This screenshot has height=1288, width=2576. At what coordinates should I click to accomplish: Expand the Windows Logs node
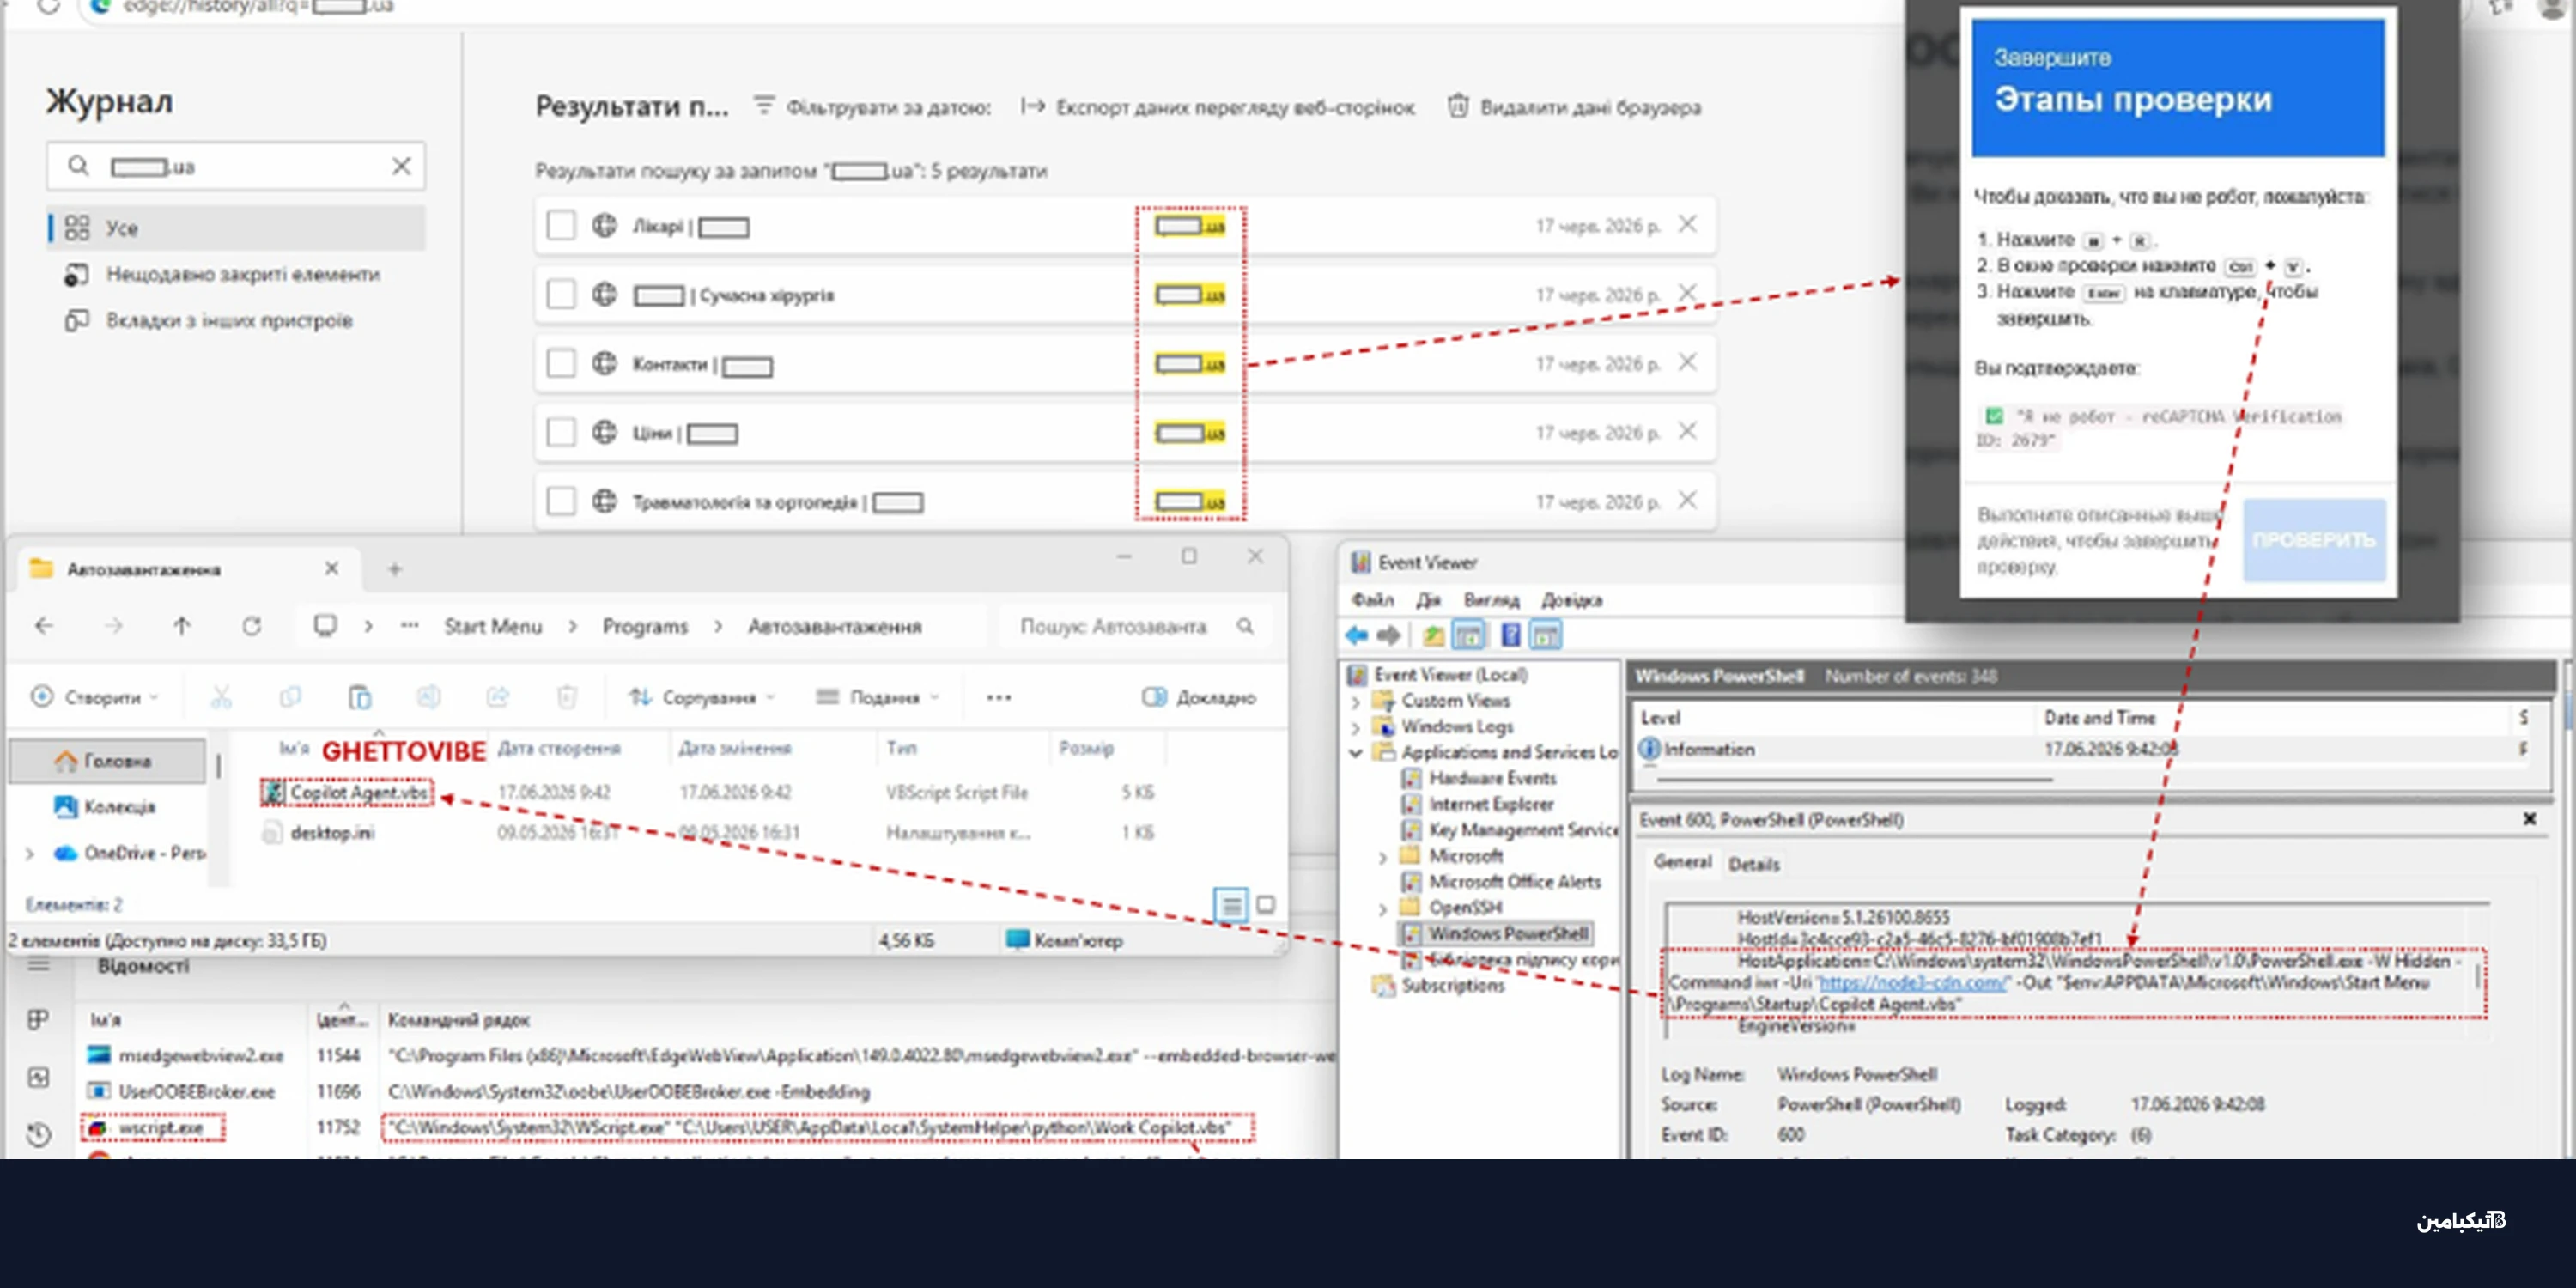1356,727
